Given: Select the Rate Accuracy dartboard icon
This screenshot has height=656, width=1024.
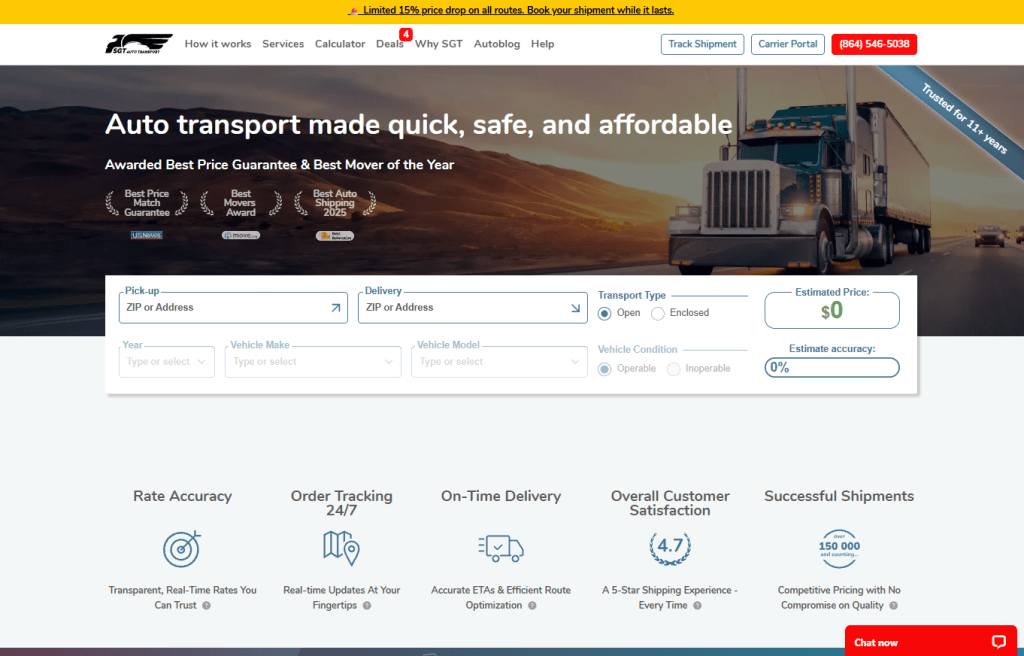Looking at the screenshot, I should click(182, 549).
